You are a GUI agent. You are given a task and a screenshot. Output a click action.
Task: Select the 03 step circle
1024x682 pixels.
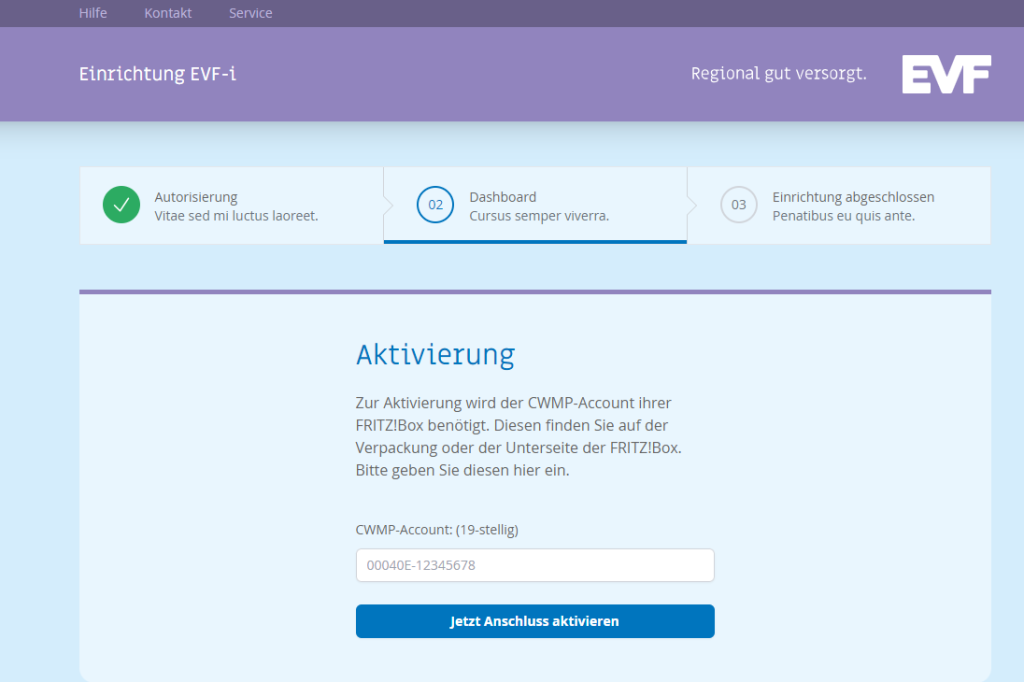coord(738,205)
